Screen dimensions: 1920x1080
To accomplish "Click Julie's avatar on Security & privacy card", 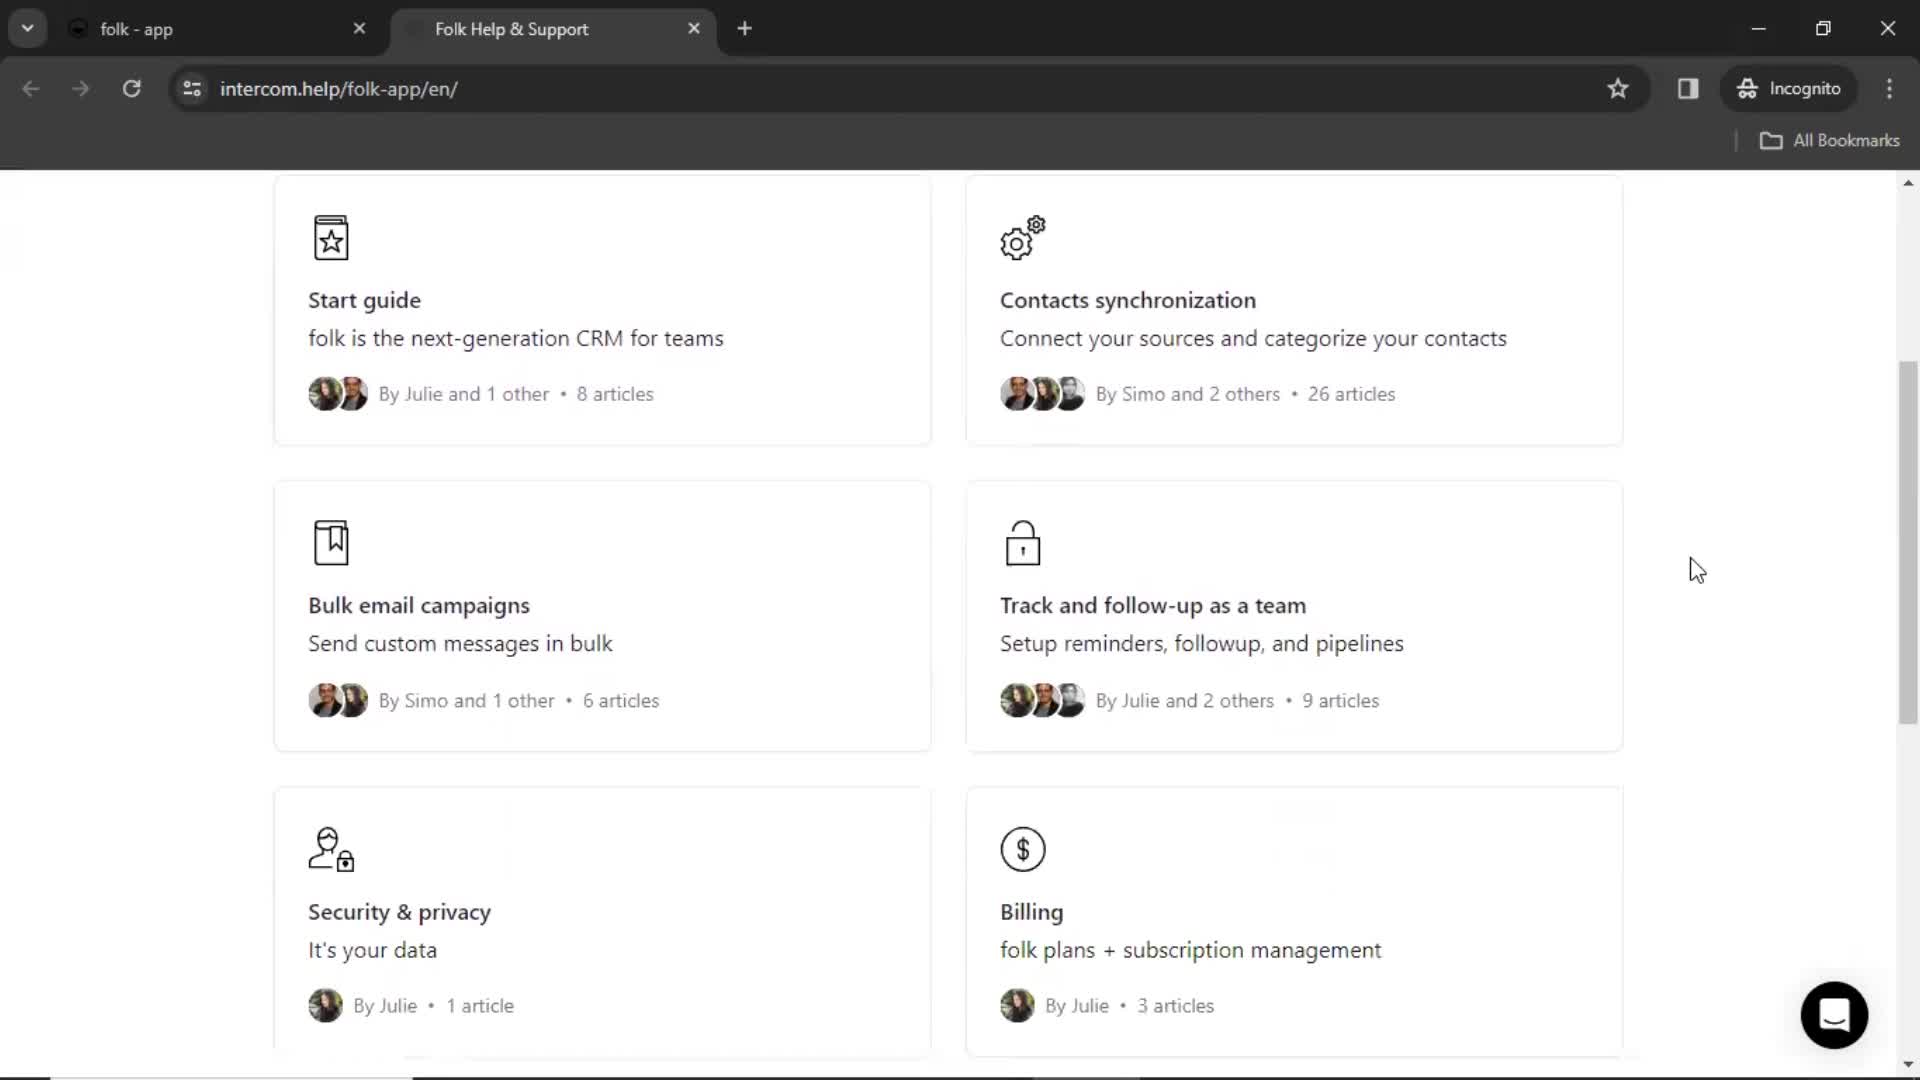I will (325, 1005).
